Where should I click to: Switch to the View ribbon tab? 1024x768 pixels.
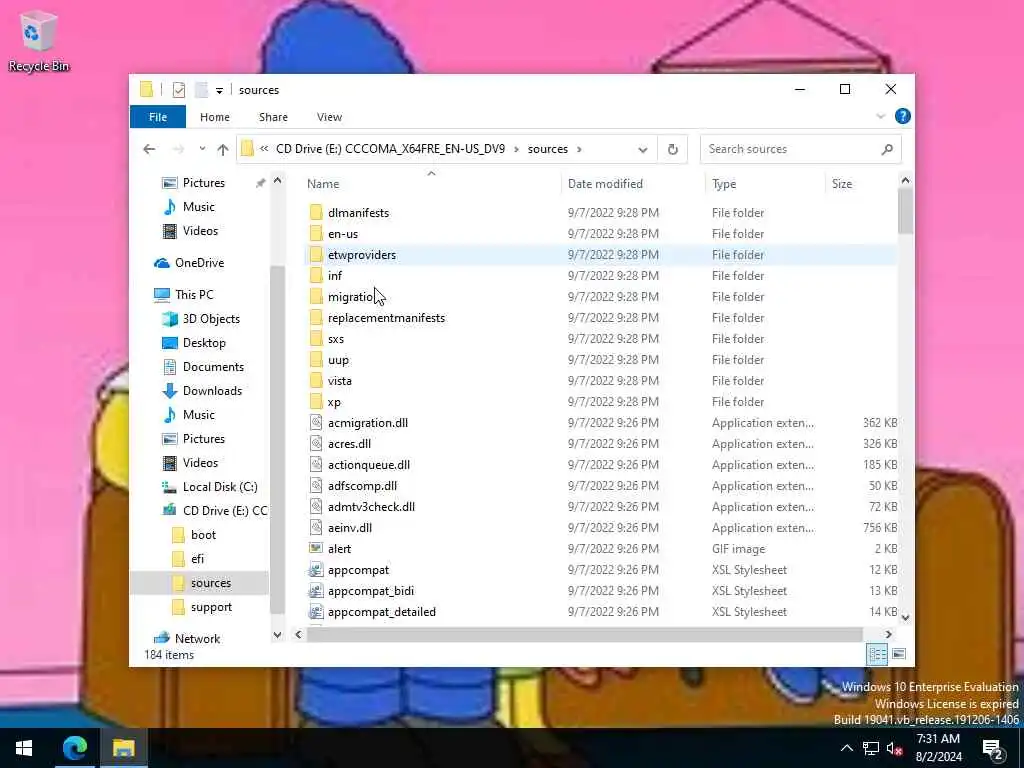(329, 117)
